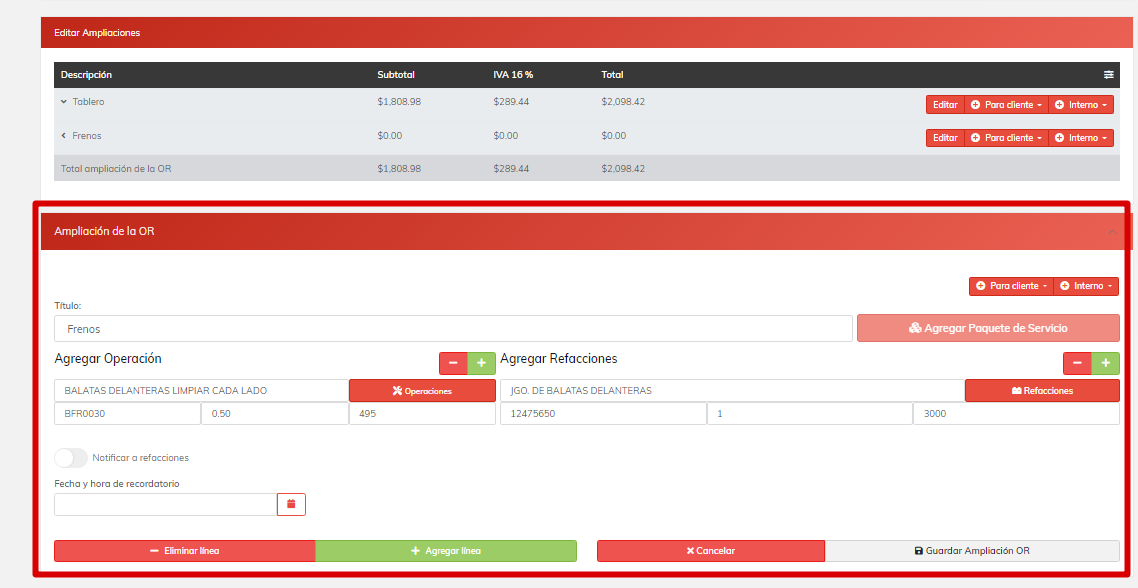
Task: Toggle the Notificar a refacciones switch
Action: [x=71, y=458]
